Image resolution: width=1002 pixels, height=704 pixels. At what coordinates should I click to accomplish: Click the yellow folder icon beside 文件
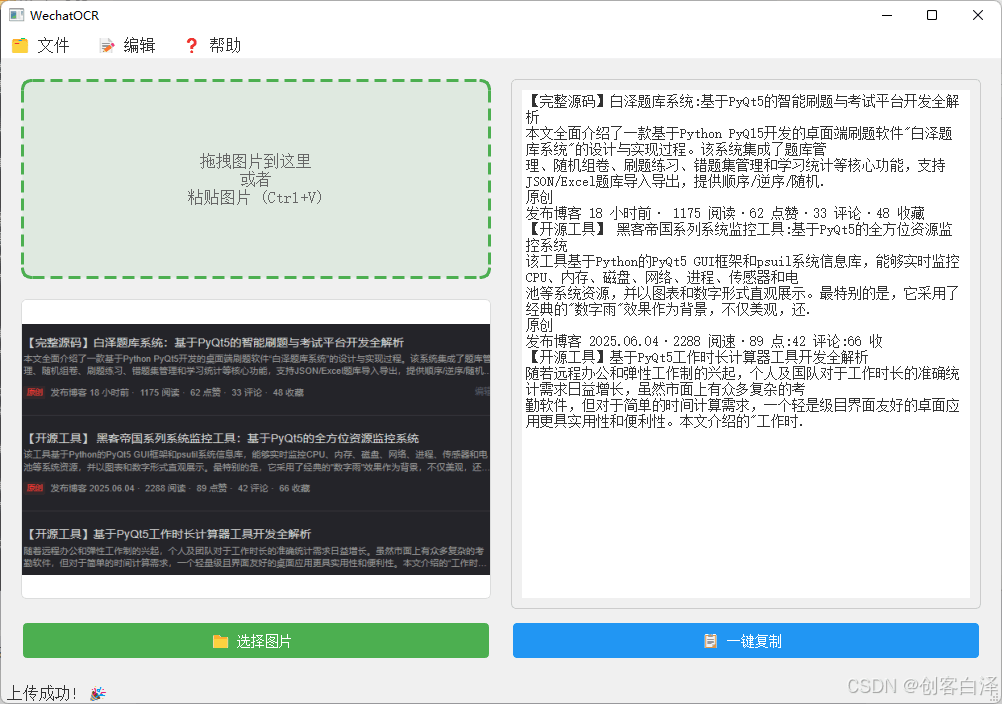pos(20,45)
